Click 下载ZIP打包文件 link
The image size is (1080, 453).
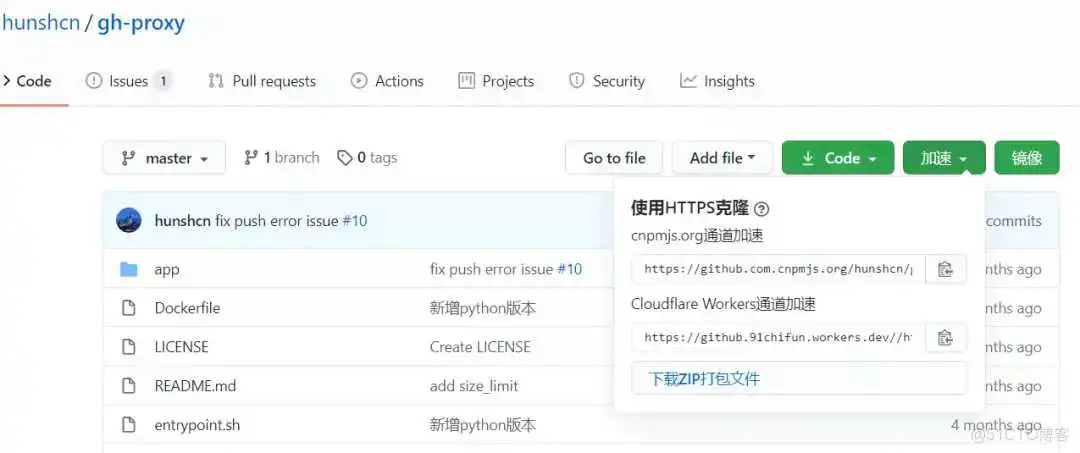(705, 378)
